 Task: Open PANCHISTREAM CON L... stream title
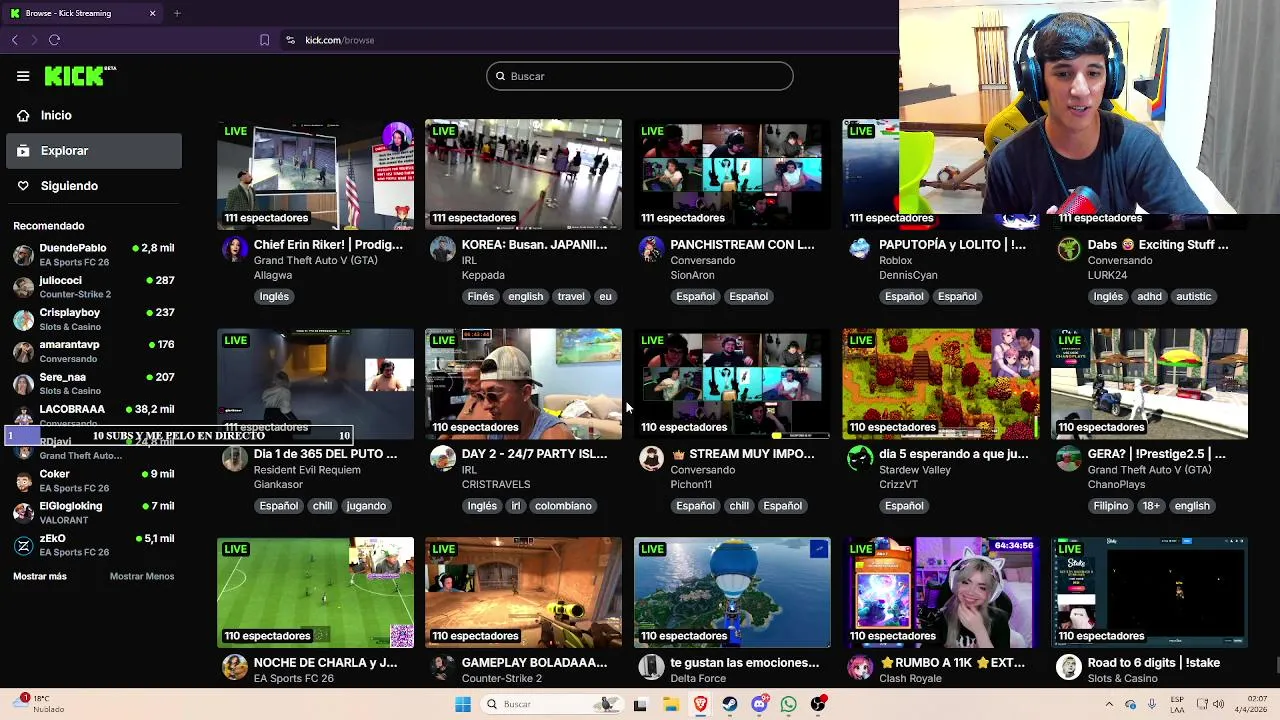(x=742, y=245)
